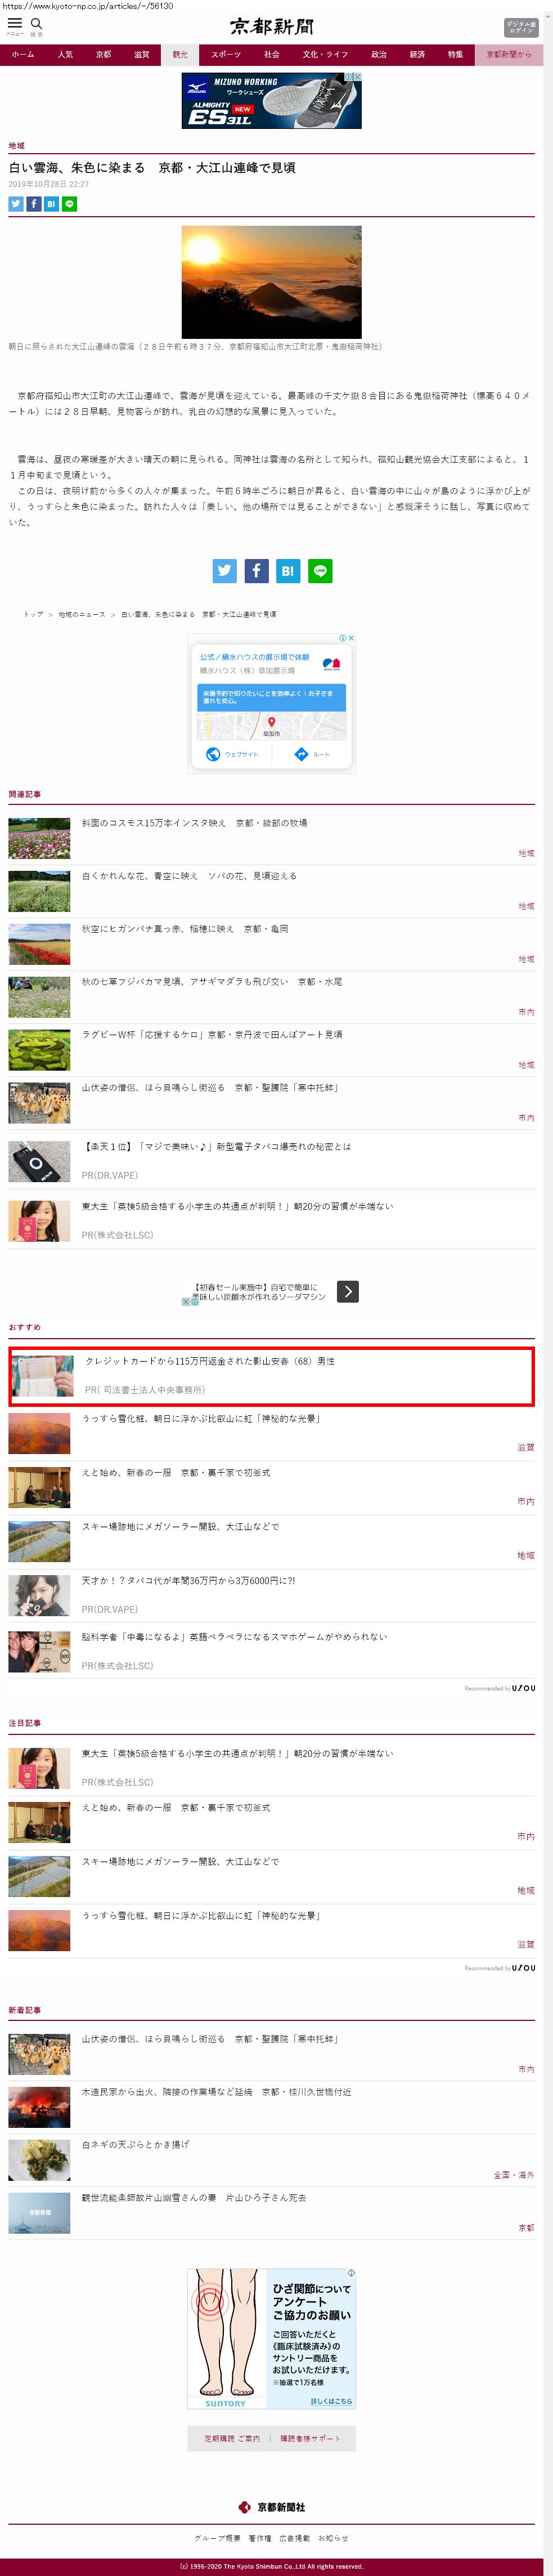Share via top LINE icon
The height and width of the screenshot is (2576, 553).
click(x=70, y=204)
